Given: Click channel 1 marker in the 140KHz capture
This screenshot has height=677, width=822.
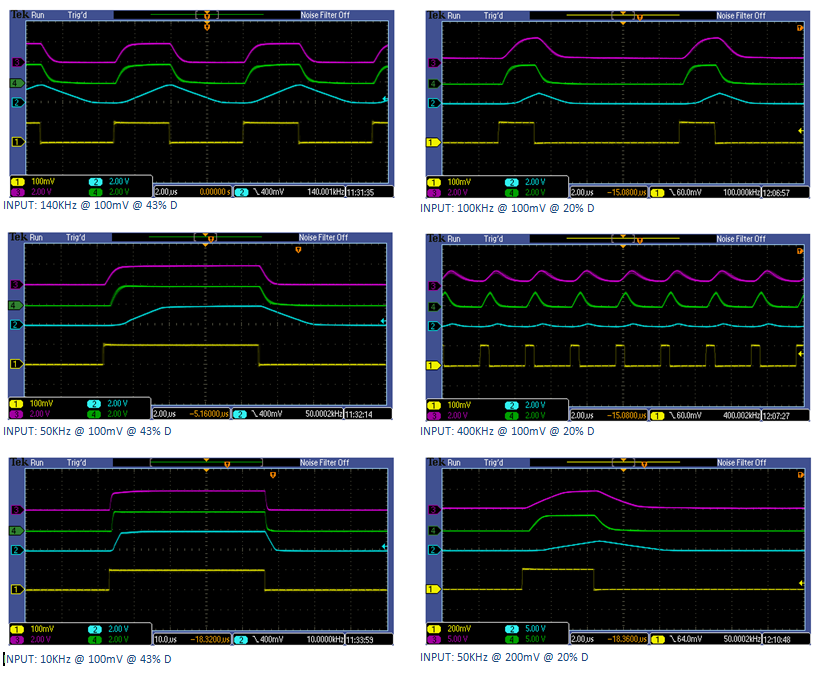Looking at the screenshot, I should 18,142.
